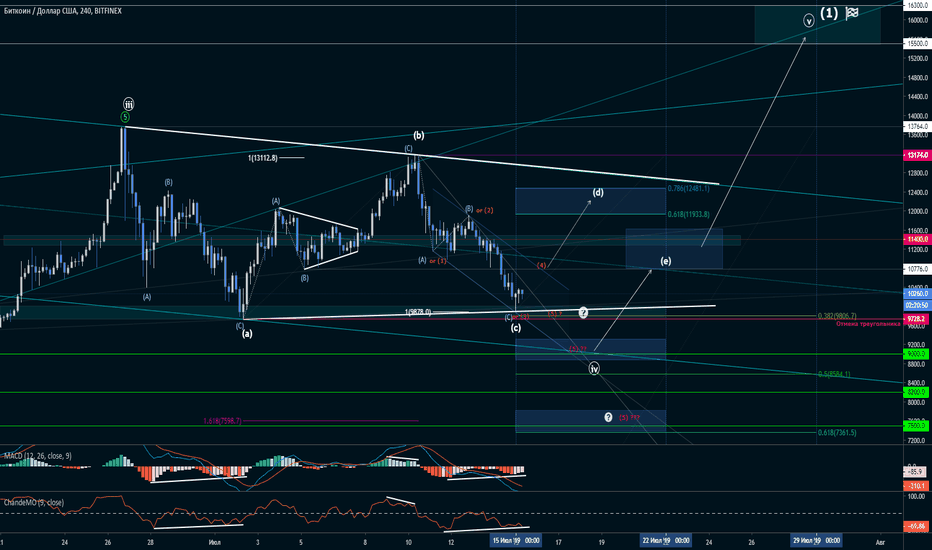Screen dimensions: 932x550
Task: Click the (C) label below (b)
Action: 408,149
